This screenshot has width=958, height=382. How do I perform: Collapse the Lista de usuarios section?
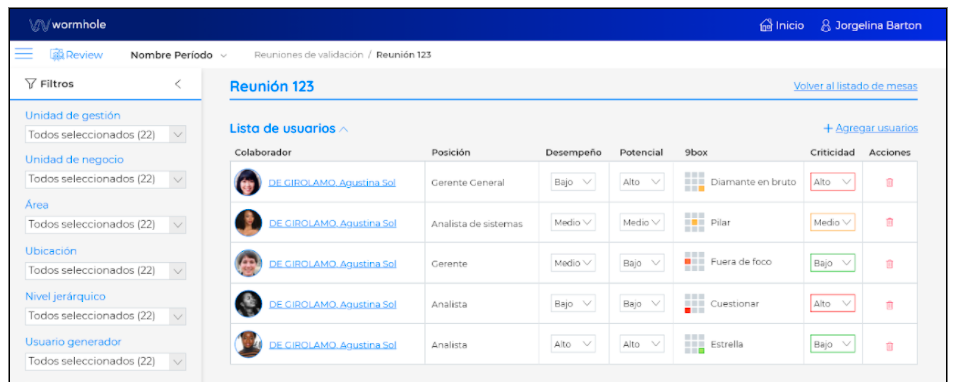click(x=343, y=129)
